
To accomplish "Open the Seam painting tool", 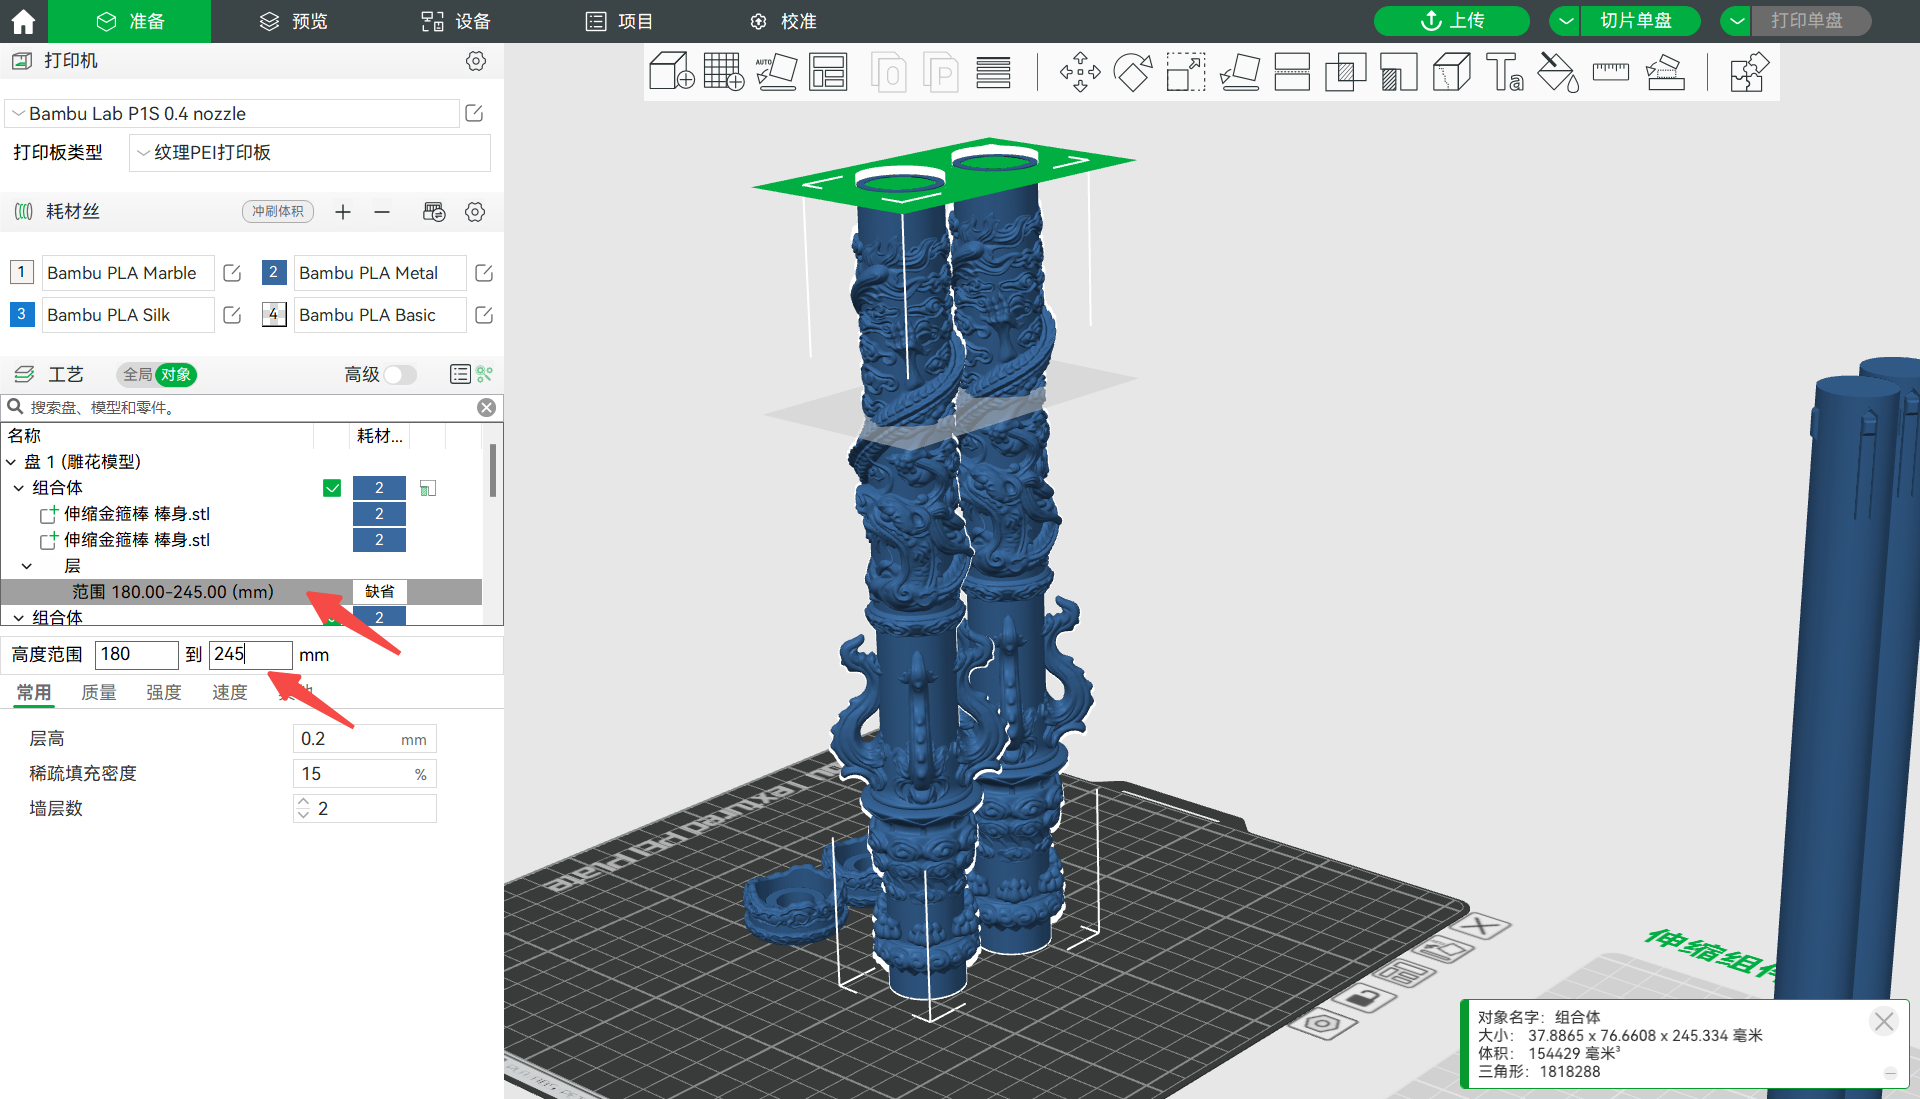I will (x=1451, y=72).
